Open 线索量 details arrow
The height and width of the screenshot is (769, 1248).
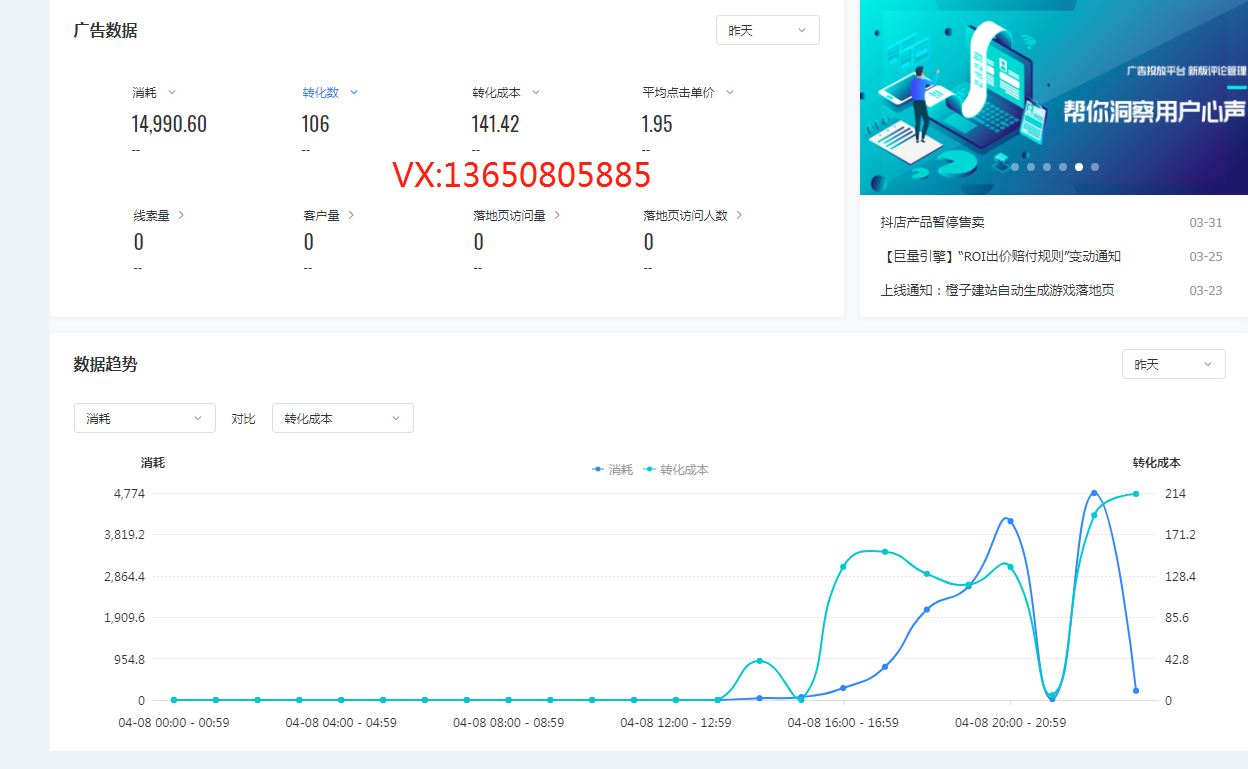point(181,215)
